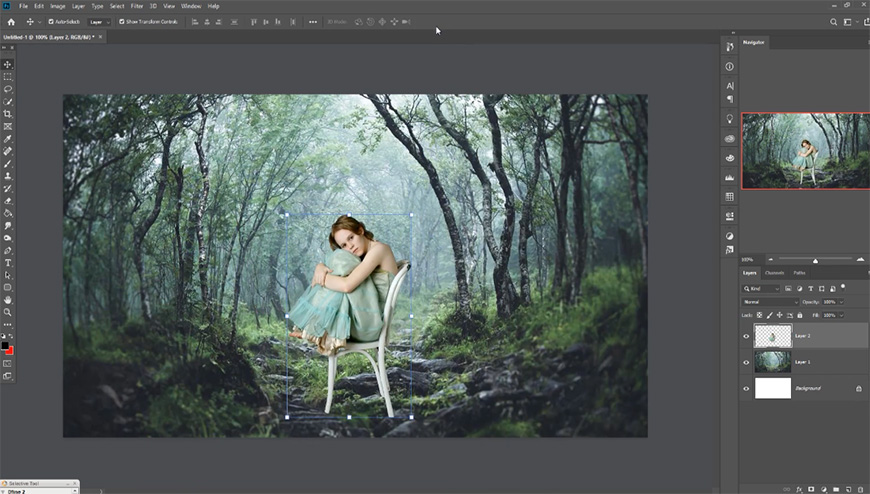
Task: Select the Healing Brush tool
Action: tap(8, 151)
